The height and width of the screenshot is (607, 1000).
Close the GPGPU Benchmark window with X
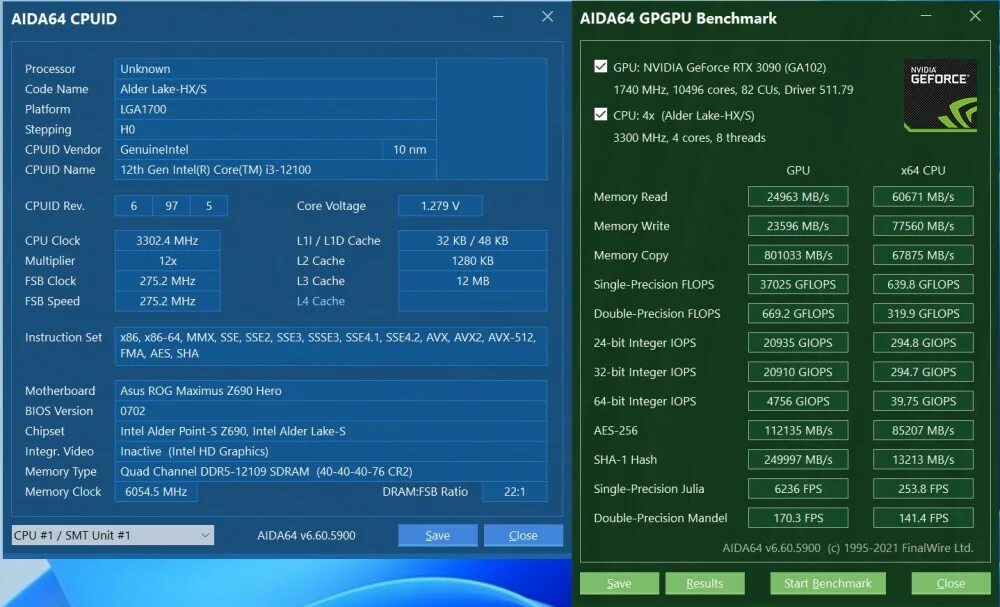pos(975,17)
